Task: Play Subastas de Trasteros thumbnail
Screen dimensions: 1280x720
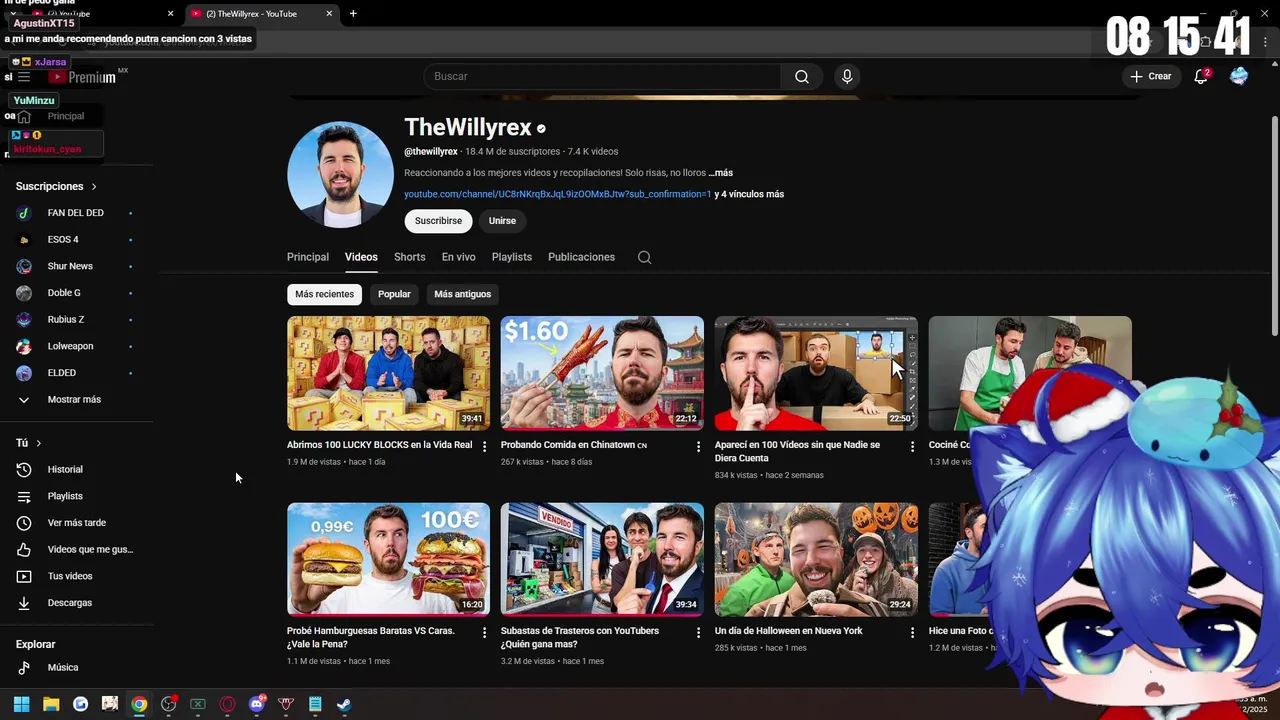Action: tap(602, 559)
